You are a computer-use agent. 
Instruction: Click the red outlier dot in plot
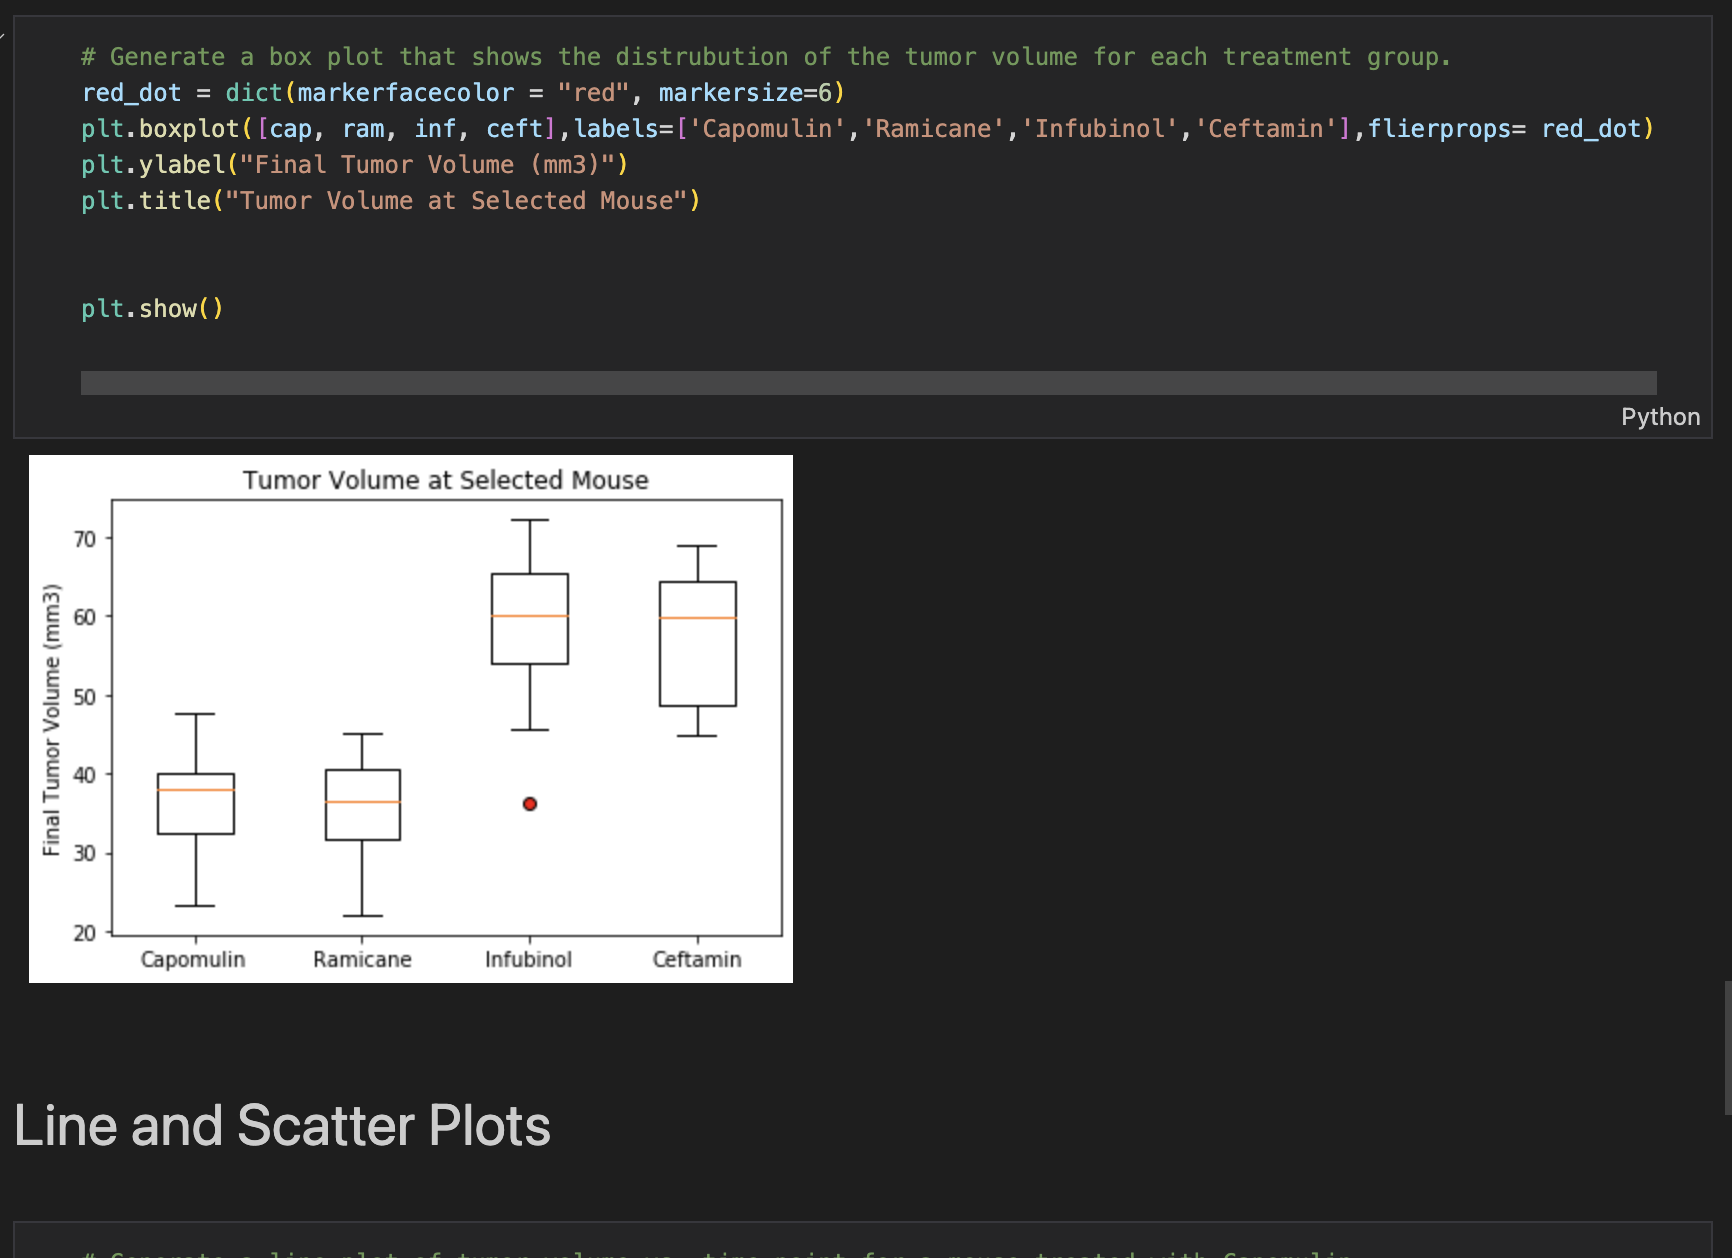(530, 804)
